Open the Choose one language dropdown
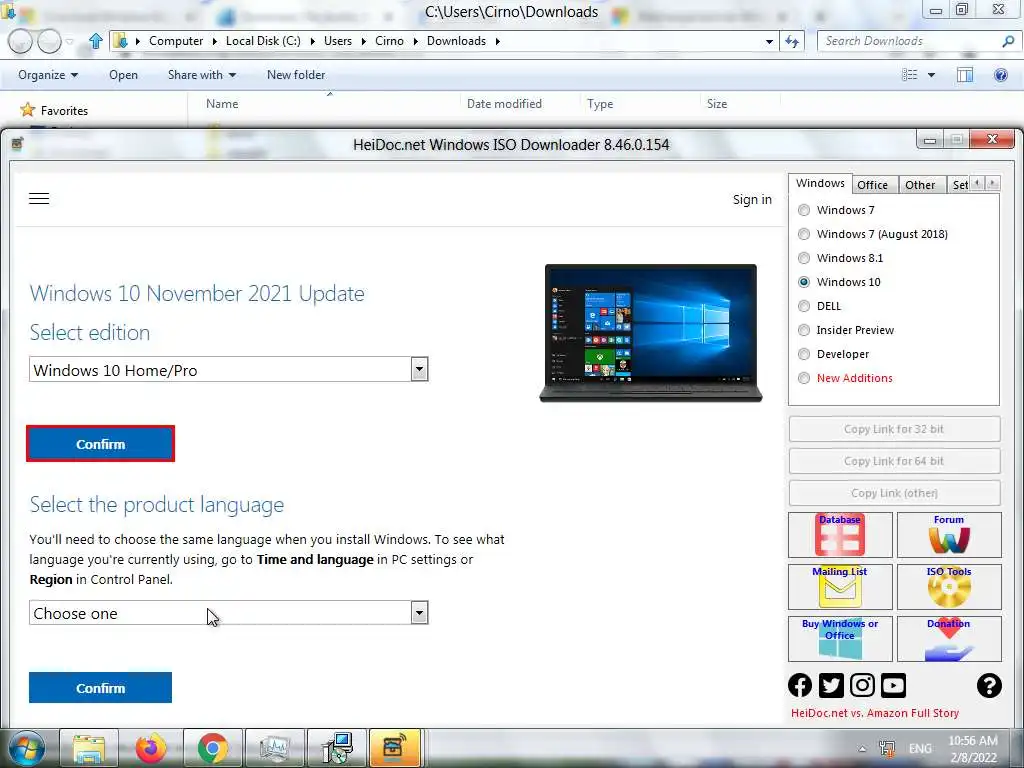The image size is (1024, 768). point(229,613)
